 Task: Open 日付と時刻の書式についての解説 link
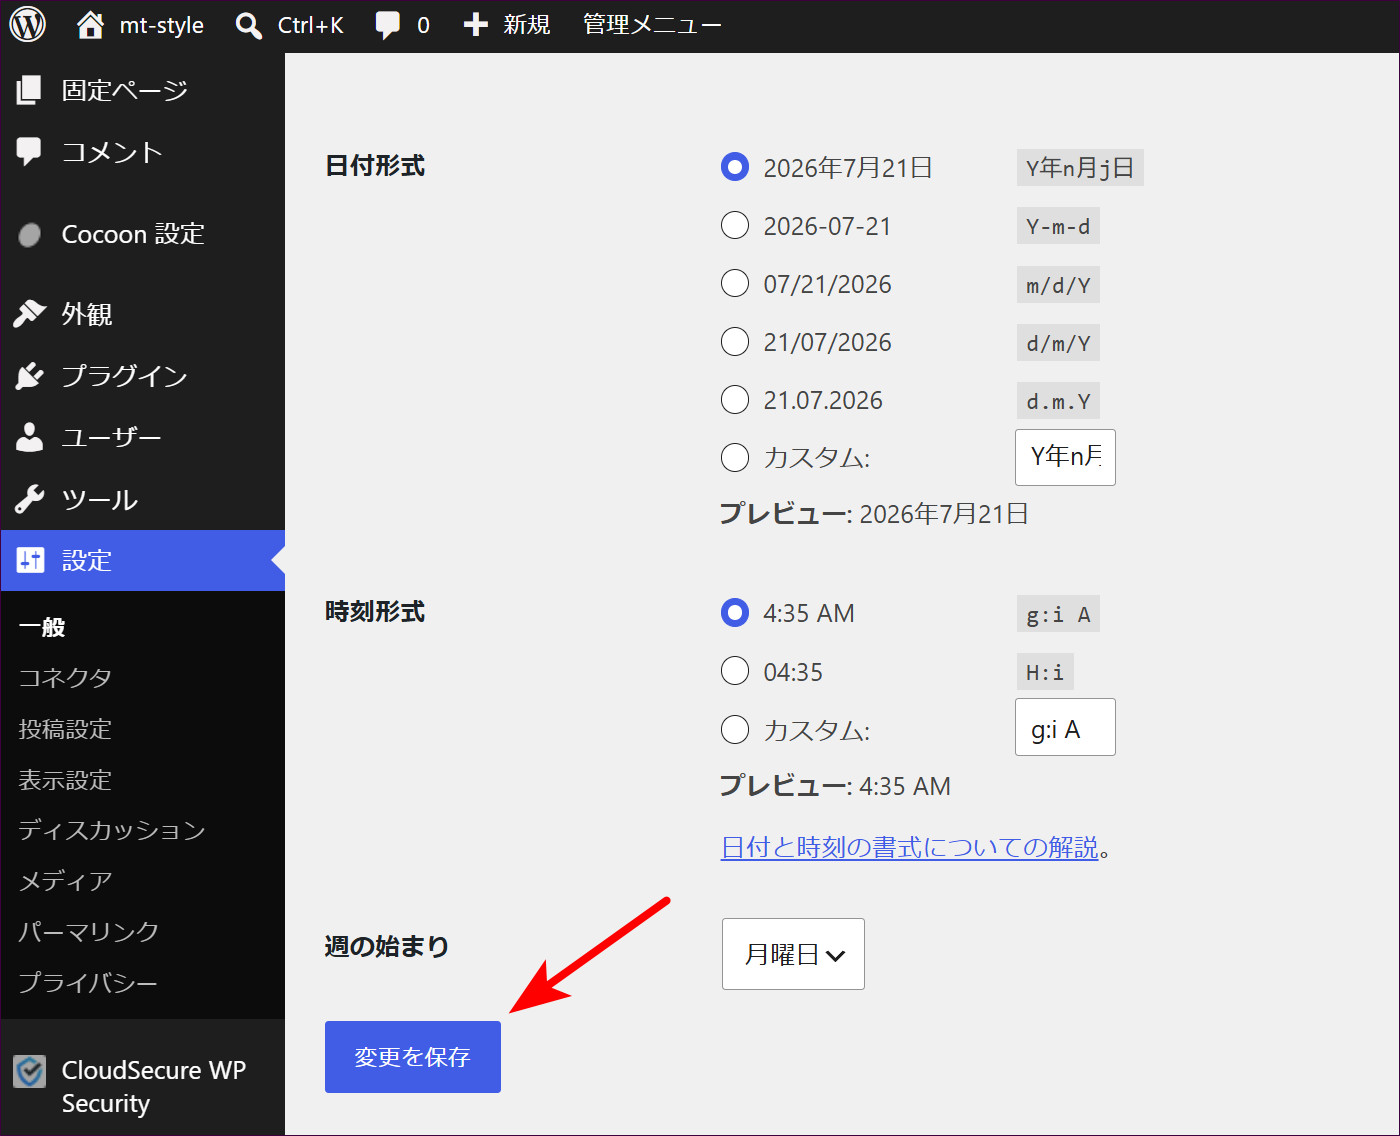coord(910,847)
